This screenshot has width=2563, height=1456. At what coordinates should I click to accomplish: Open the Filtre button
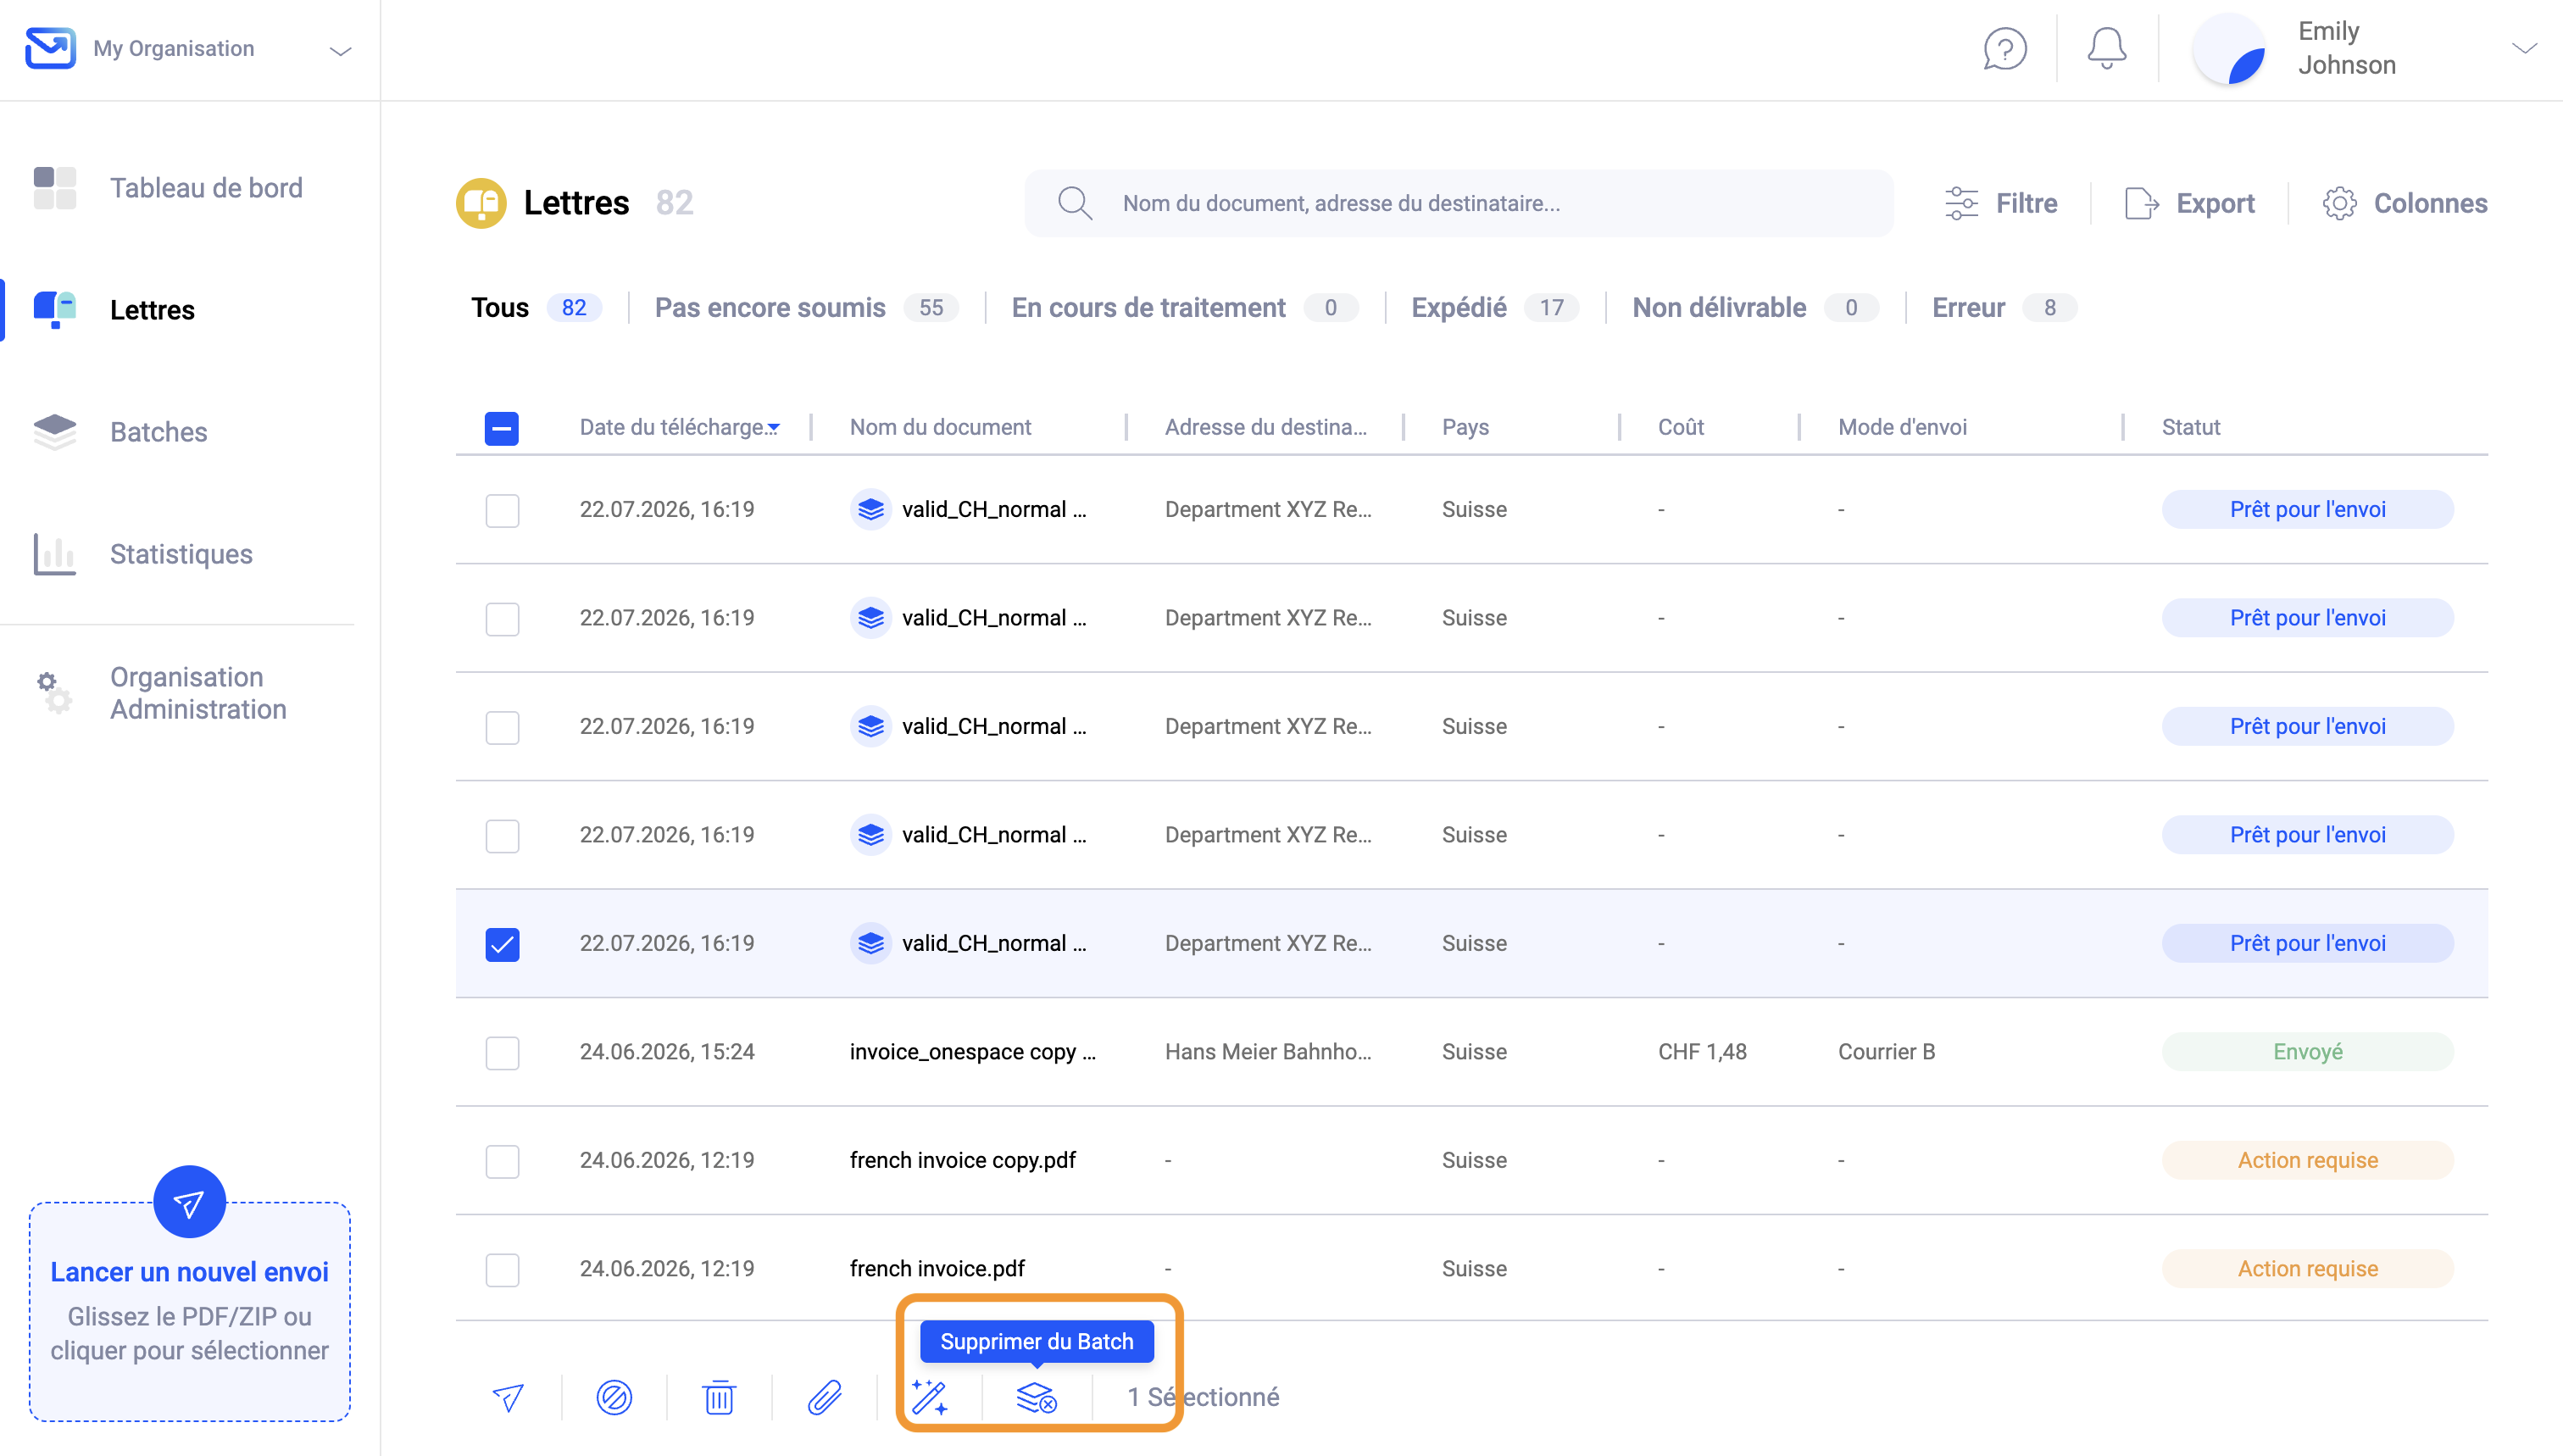click(x=2001, y=203)
